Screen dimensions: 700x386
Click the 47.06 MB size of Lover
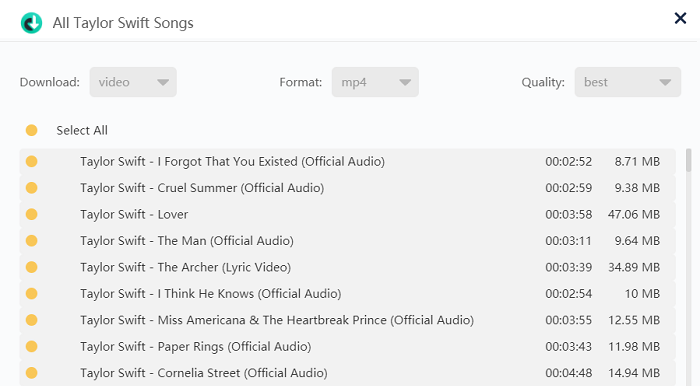coord(633,215)
